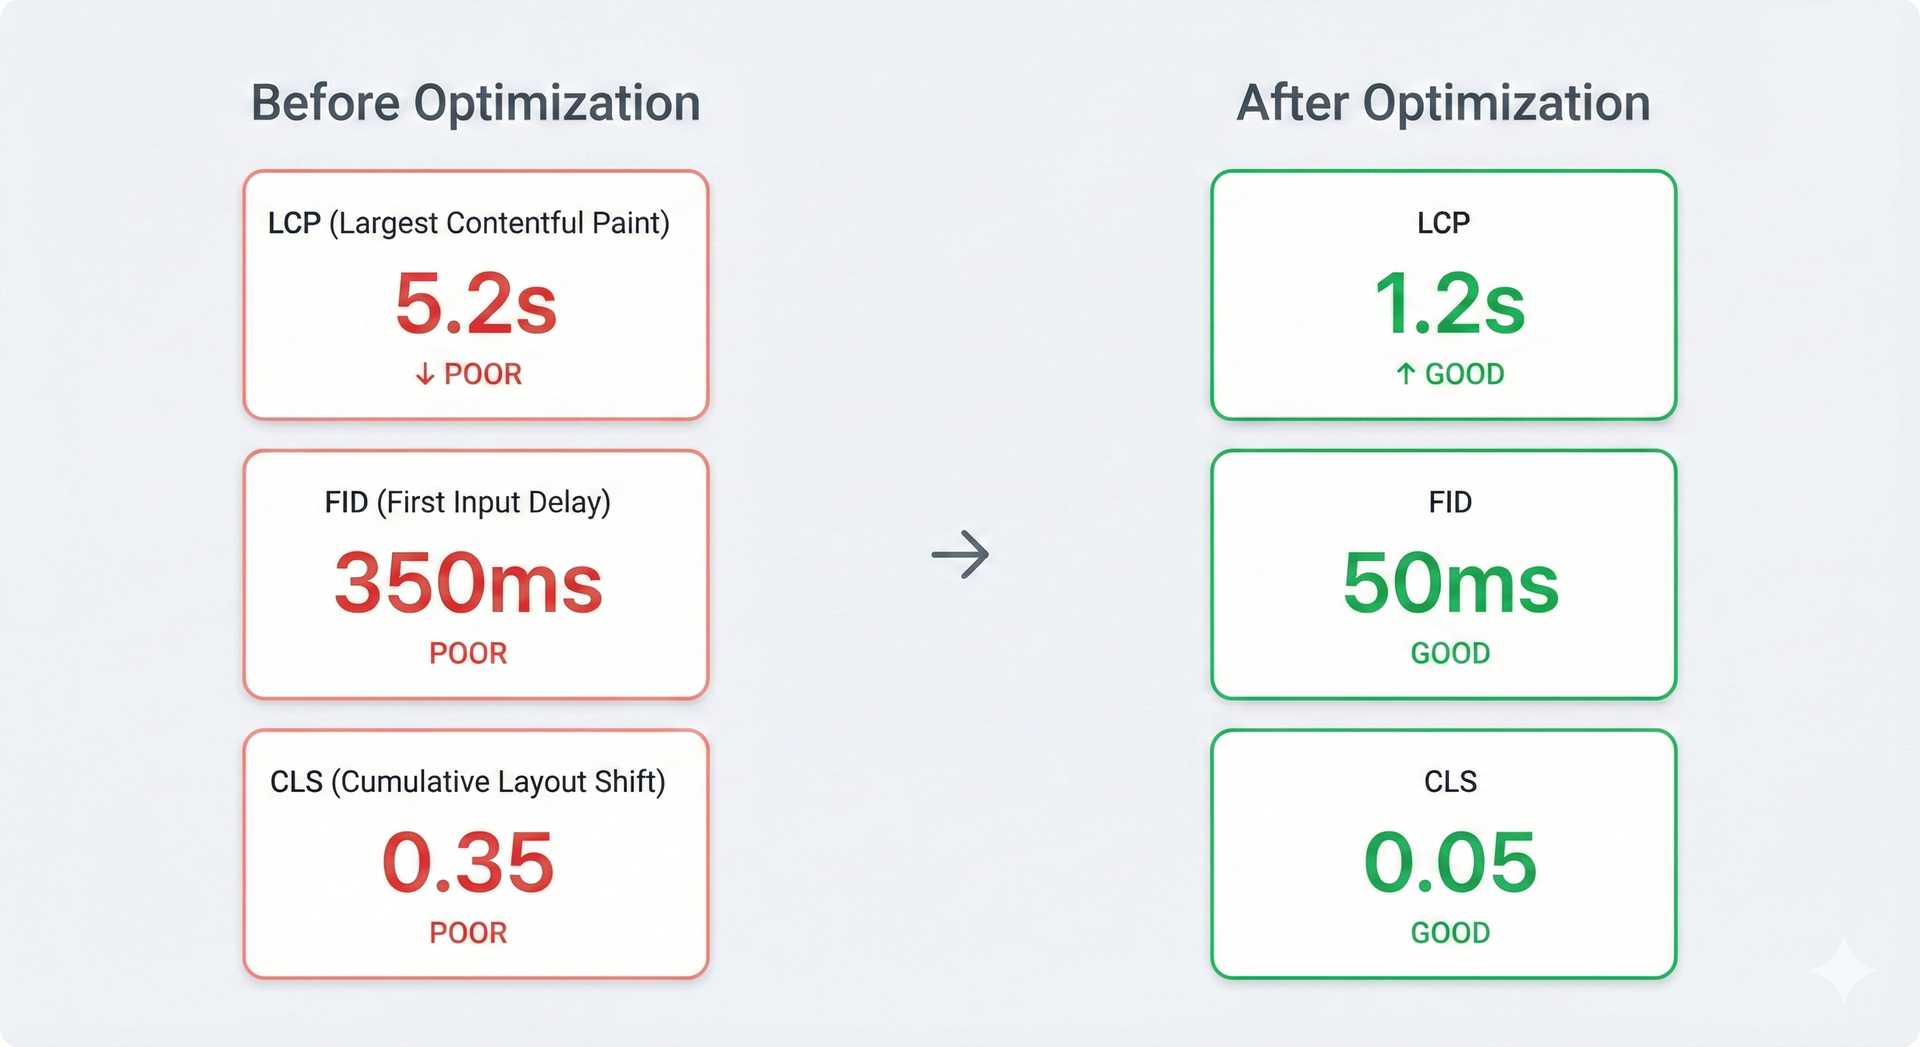Screen dimensions: 1920x1047
Task: Click the POOR status under 350ms
Action: [x=468, y=653]
